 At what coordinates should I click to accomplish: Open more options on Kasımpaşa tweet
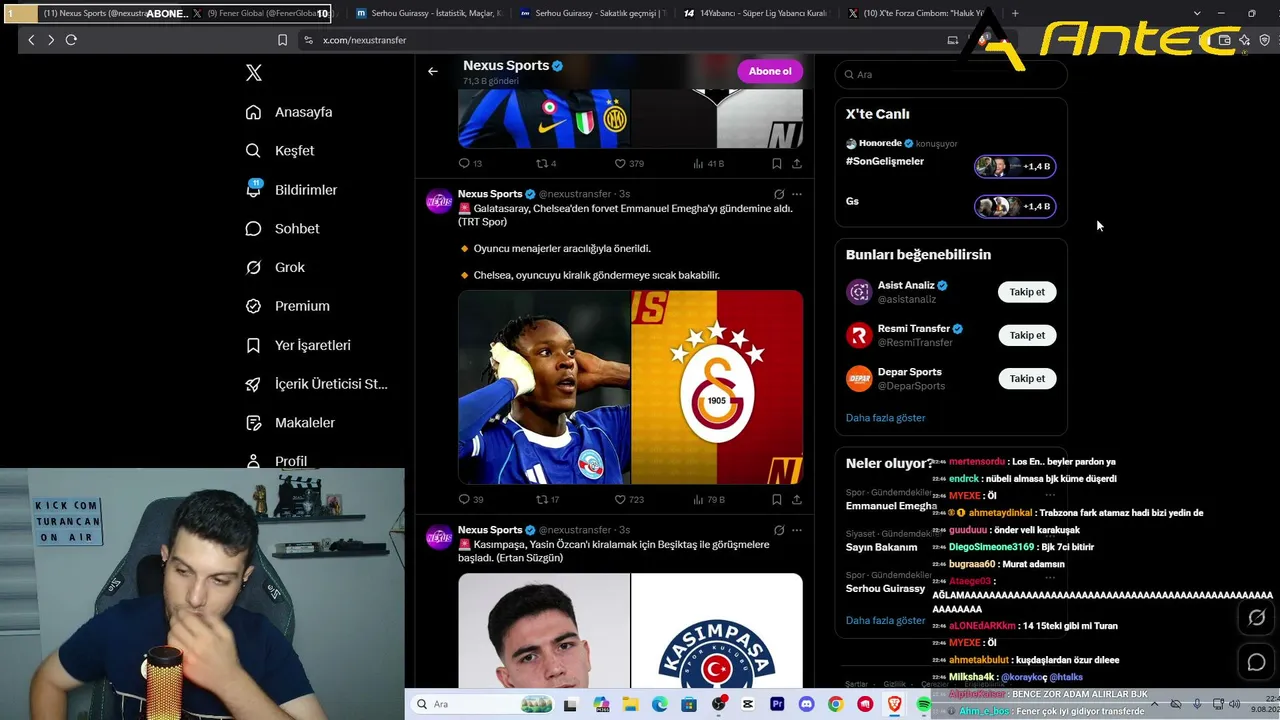[797, 530]
